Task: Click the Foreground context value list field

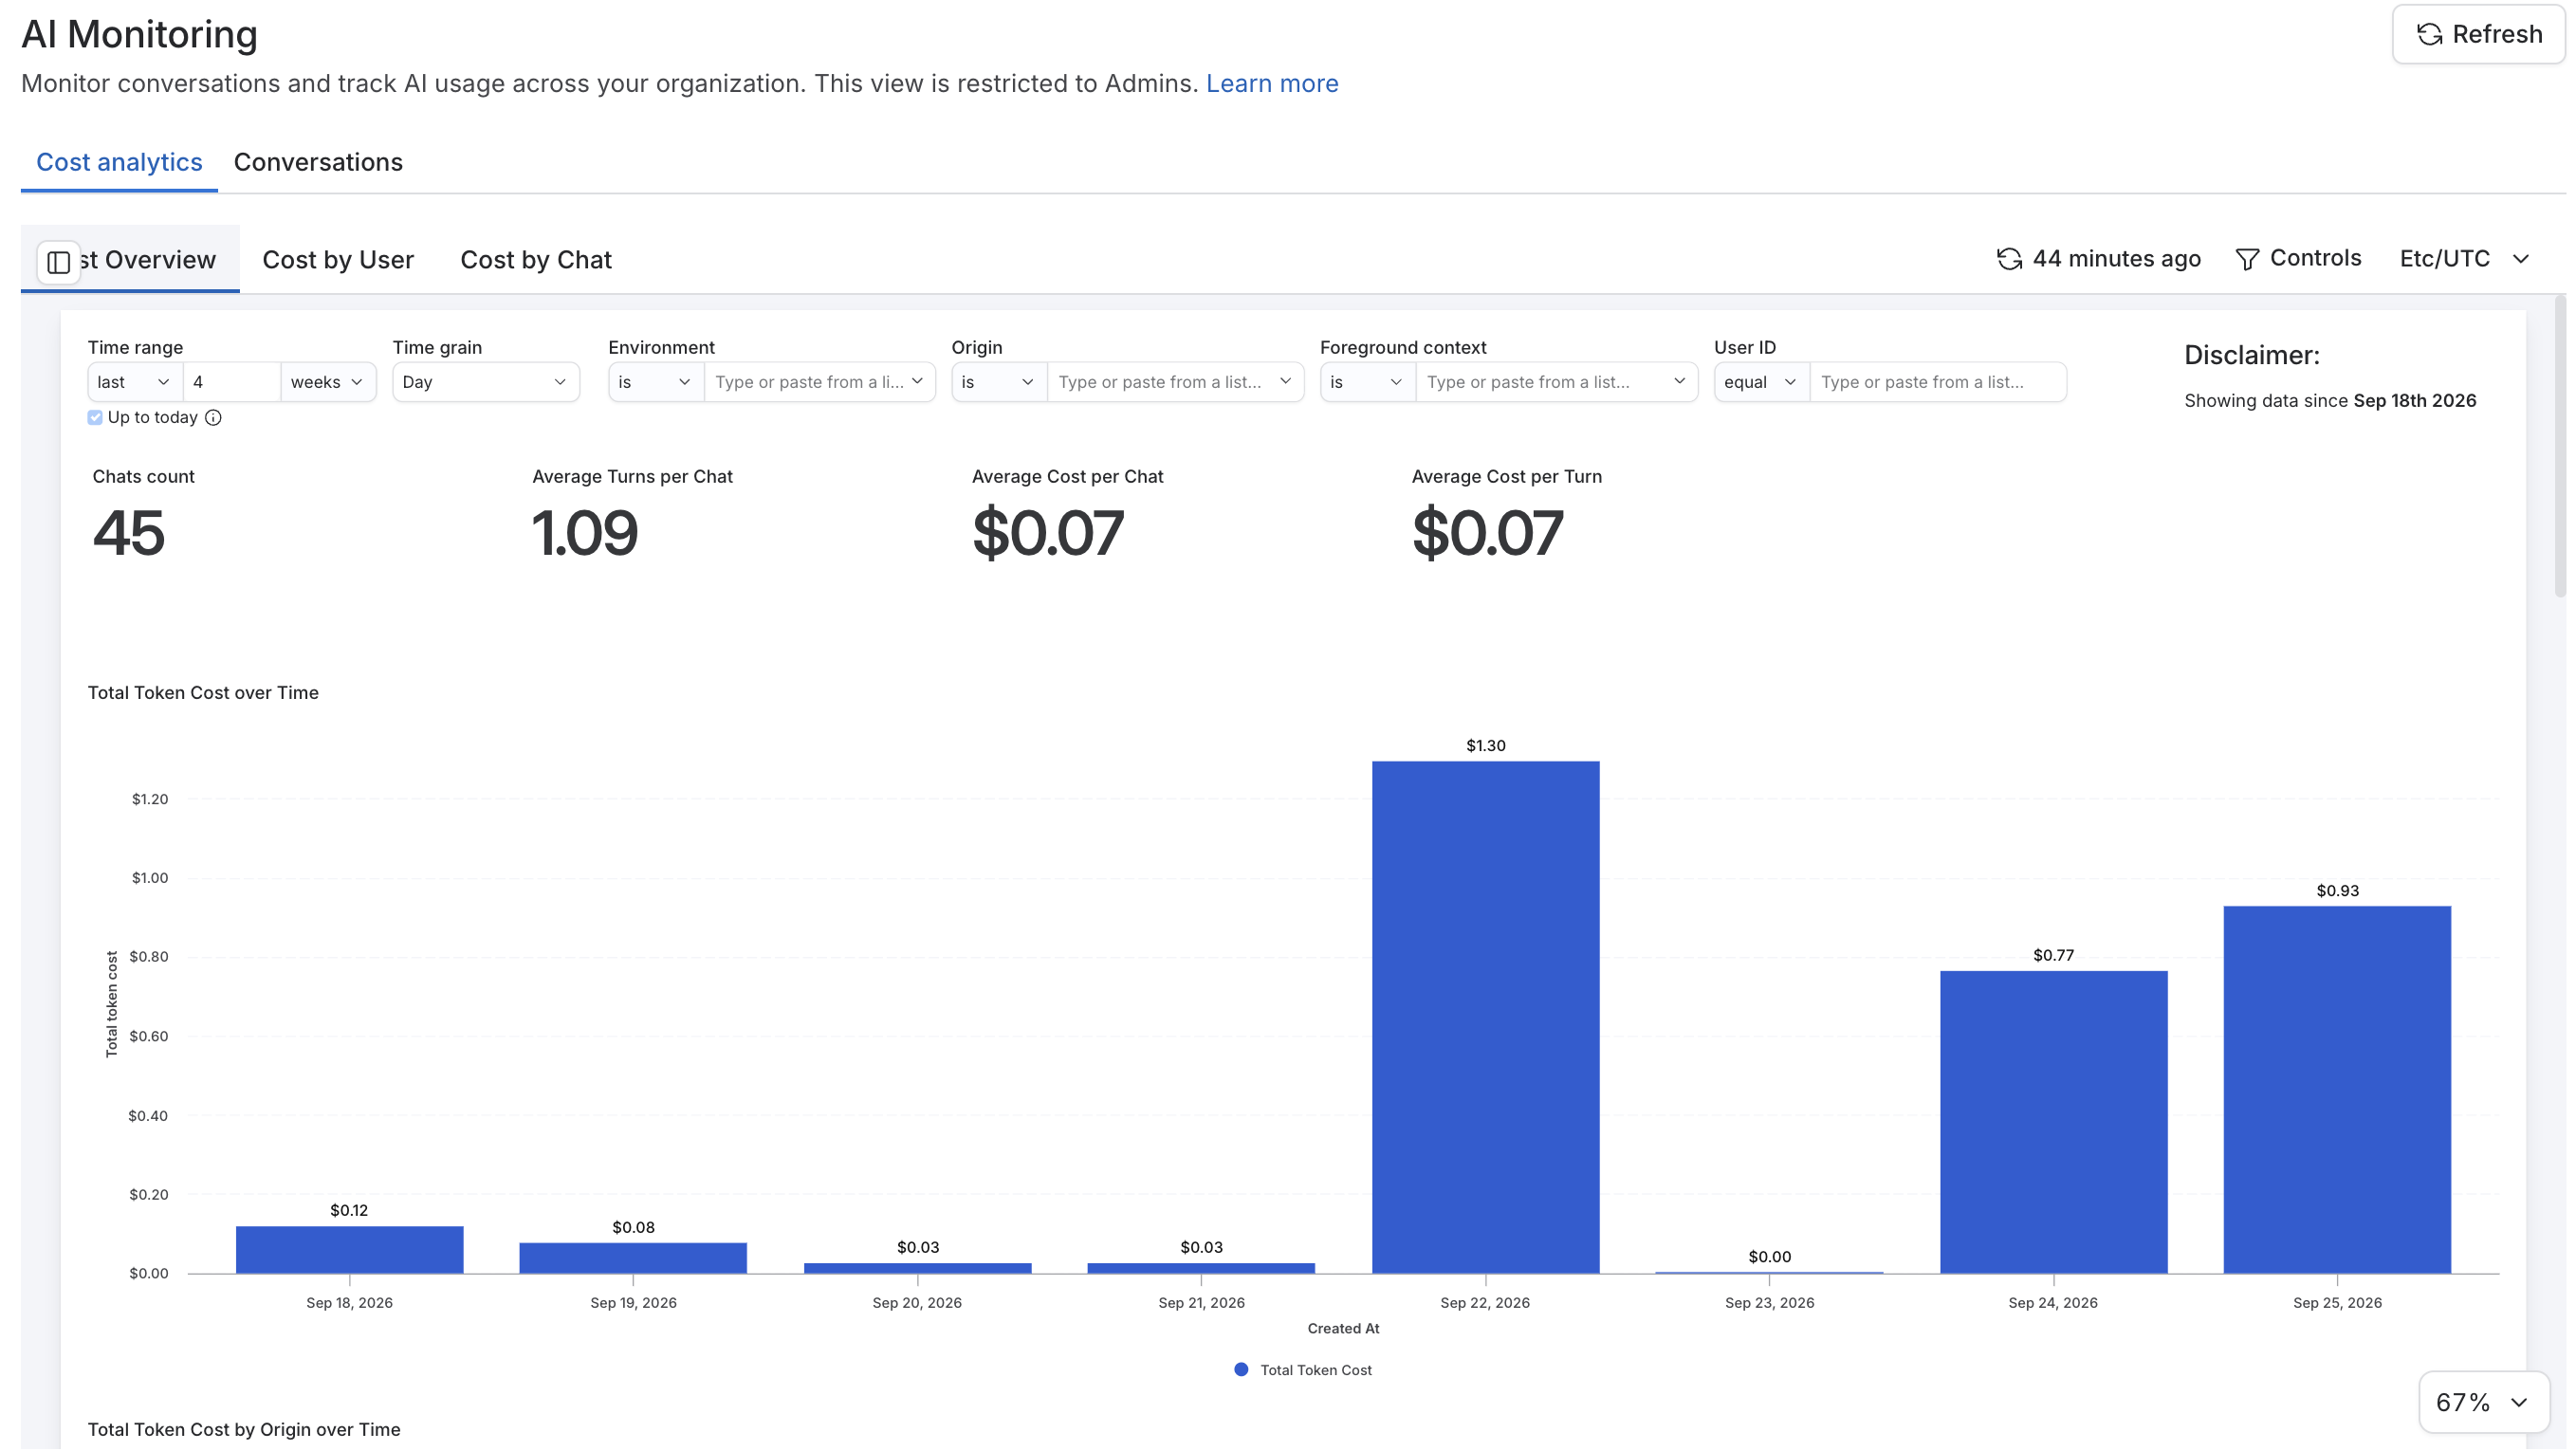Action: click(1556, 382)
